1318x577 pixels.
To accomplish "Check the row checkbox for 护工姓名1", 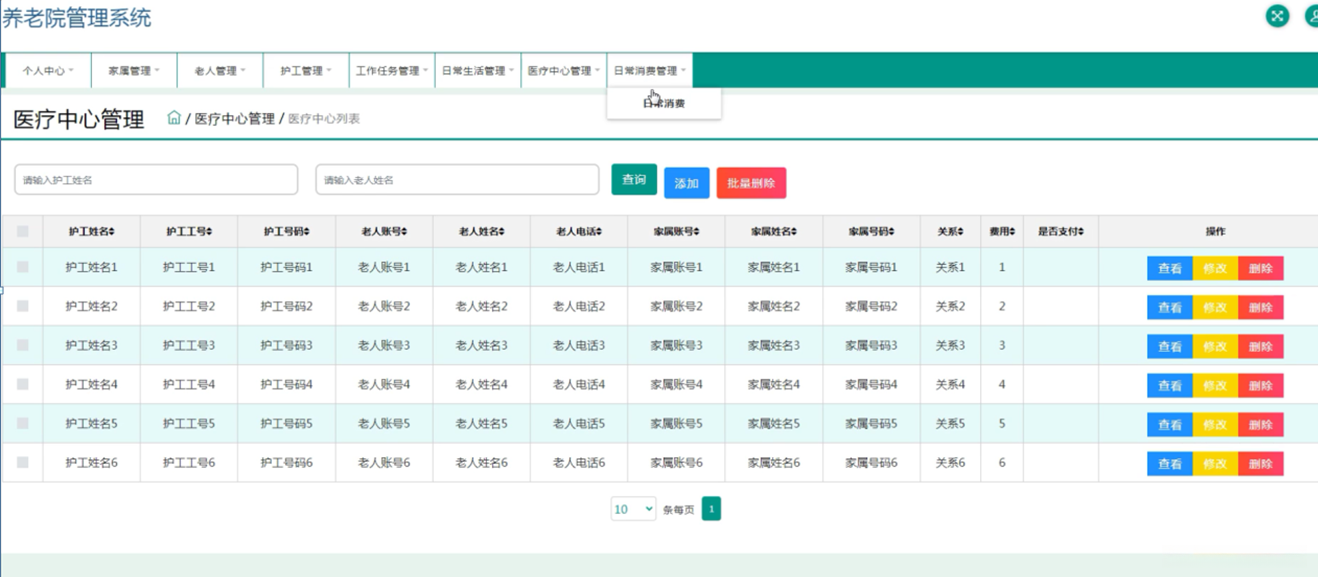I will [23, 267].
